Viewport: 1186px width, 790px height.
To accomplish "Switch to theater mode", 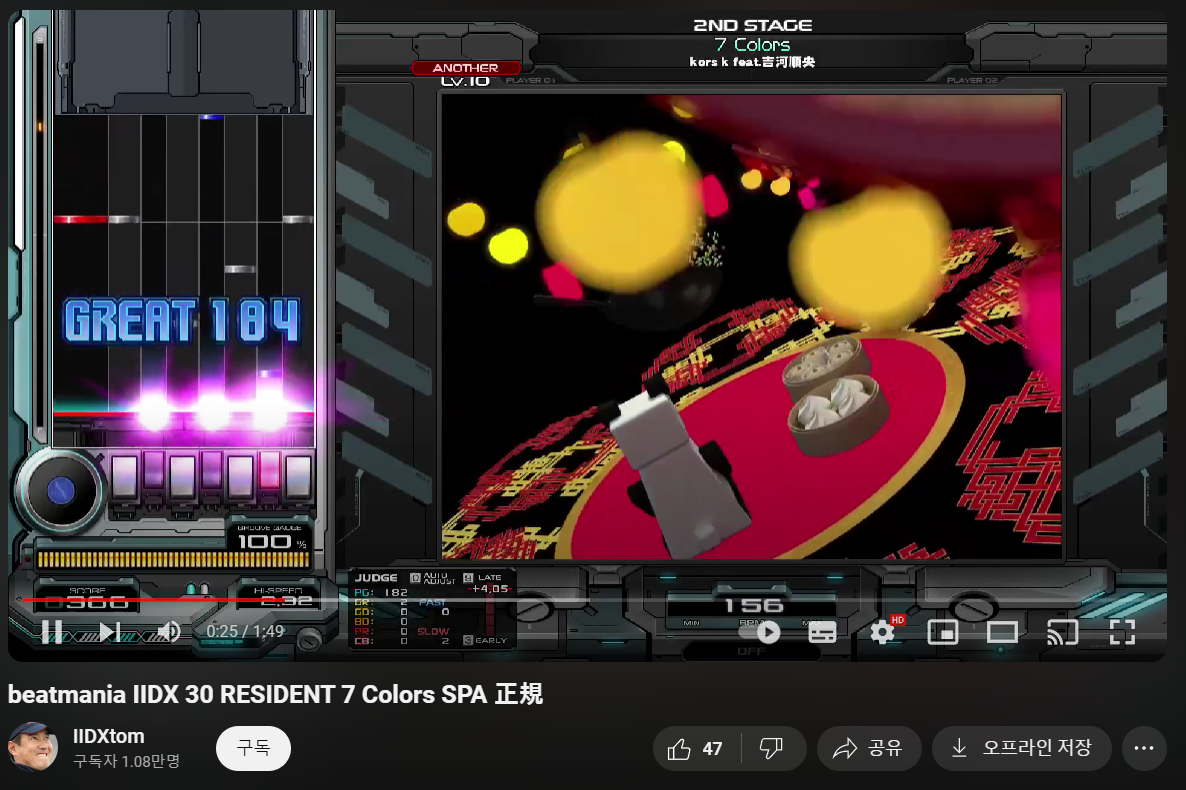I will [x=1002, y=632].
